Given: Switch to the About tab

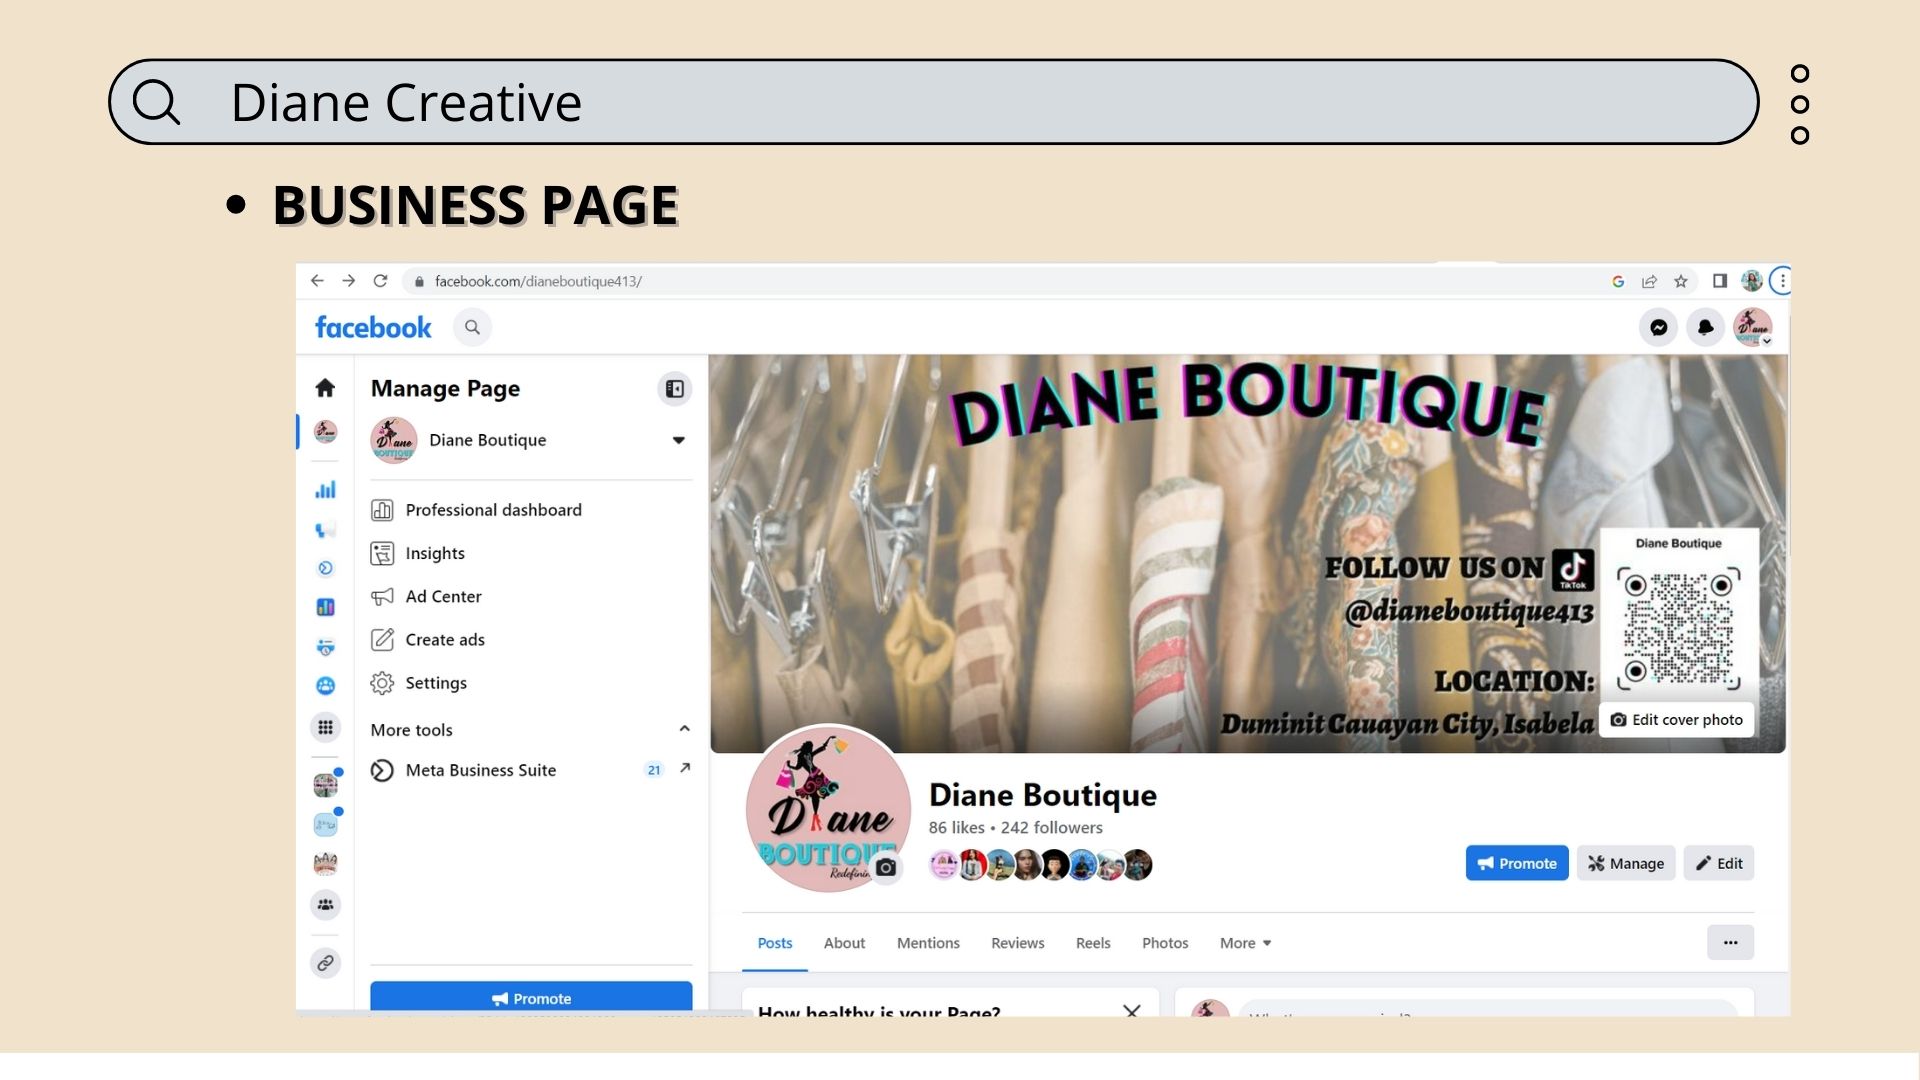Looking at the screenshot, I should pos(844,943).
